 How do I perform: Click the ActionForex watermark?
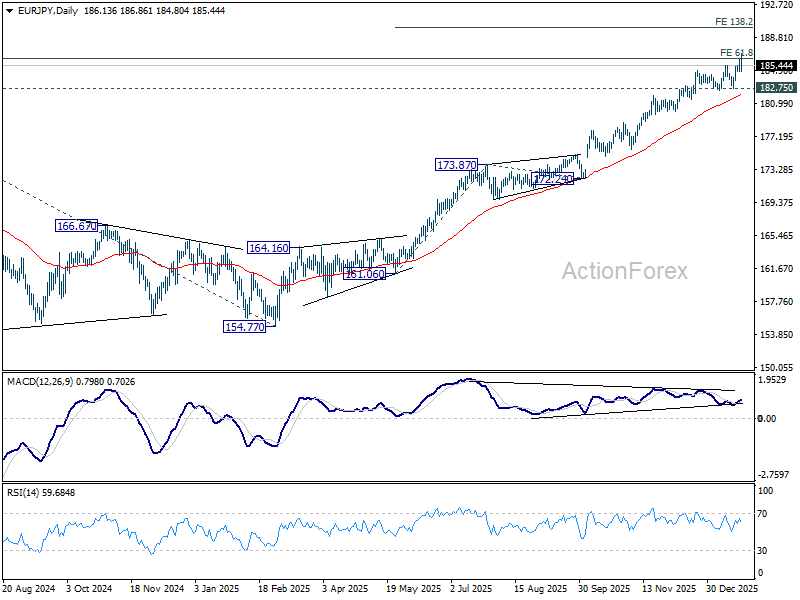(624, 271)
